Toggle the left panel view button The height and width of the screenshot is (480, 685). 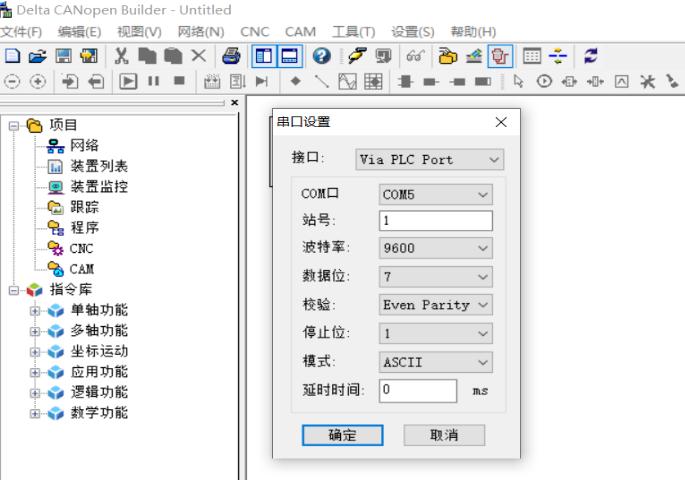(264, 56)
